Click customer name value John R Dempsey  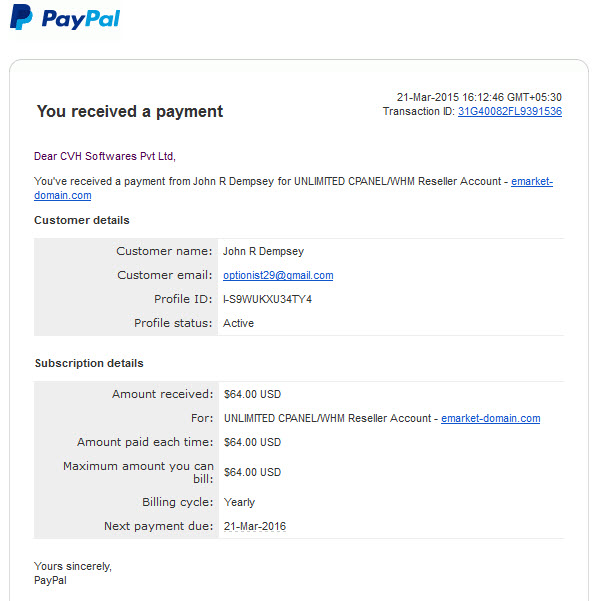coord(263,252)
